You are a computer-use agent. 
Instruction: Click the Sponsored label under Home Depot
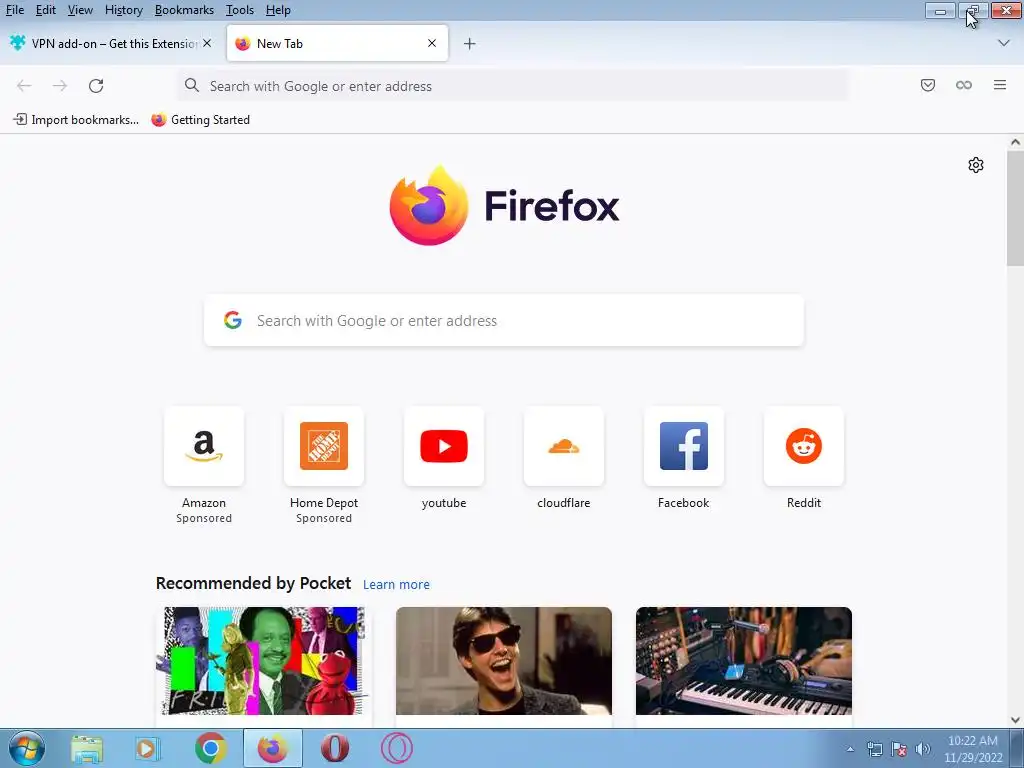click(324, 518)
